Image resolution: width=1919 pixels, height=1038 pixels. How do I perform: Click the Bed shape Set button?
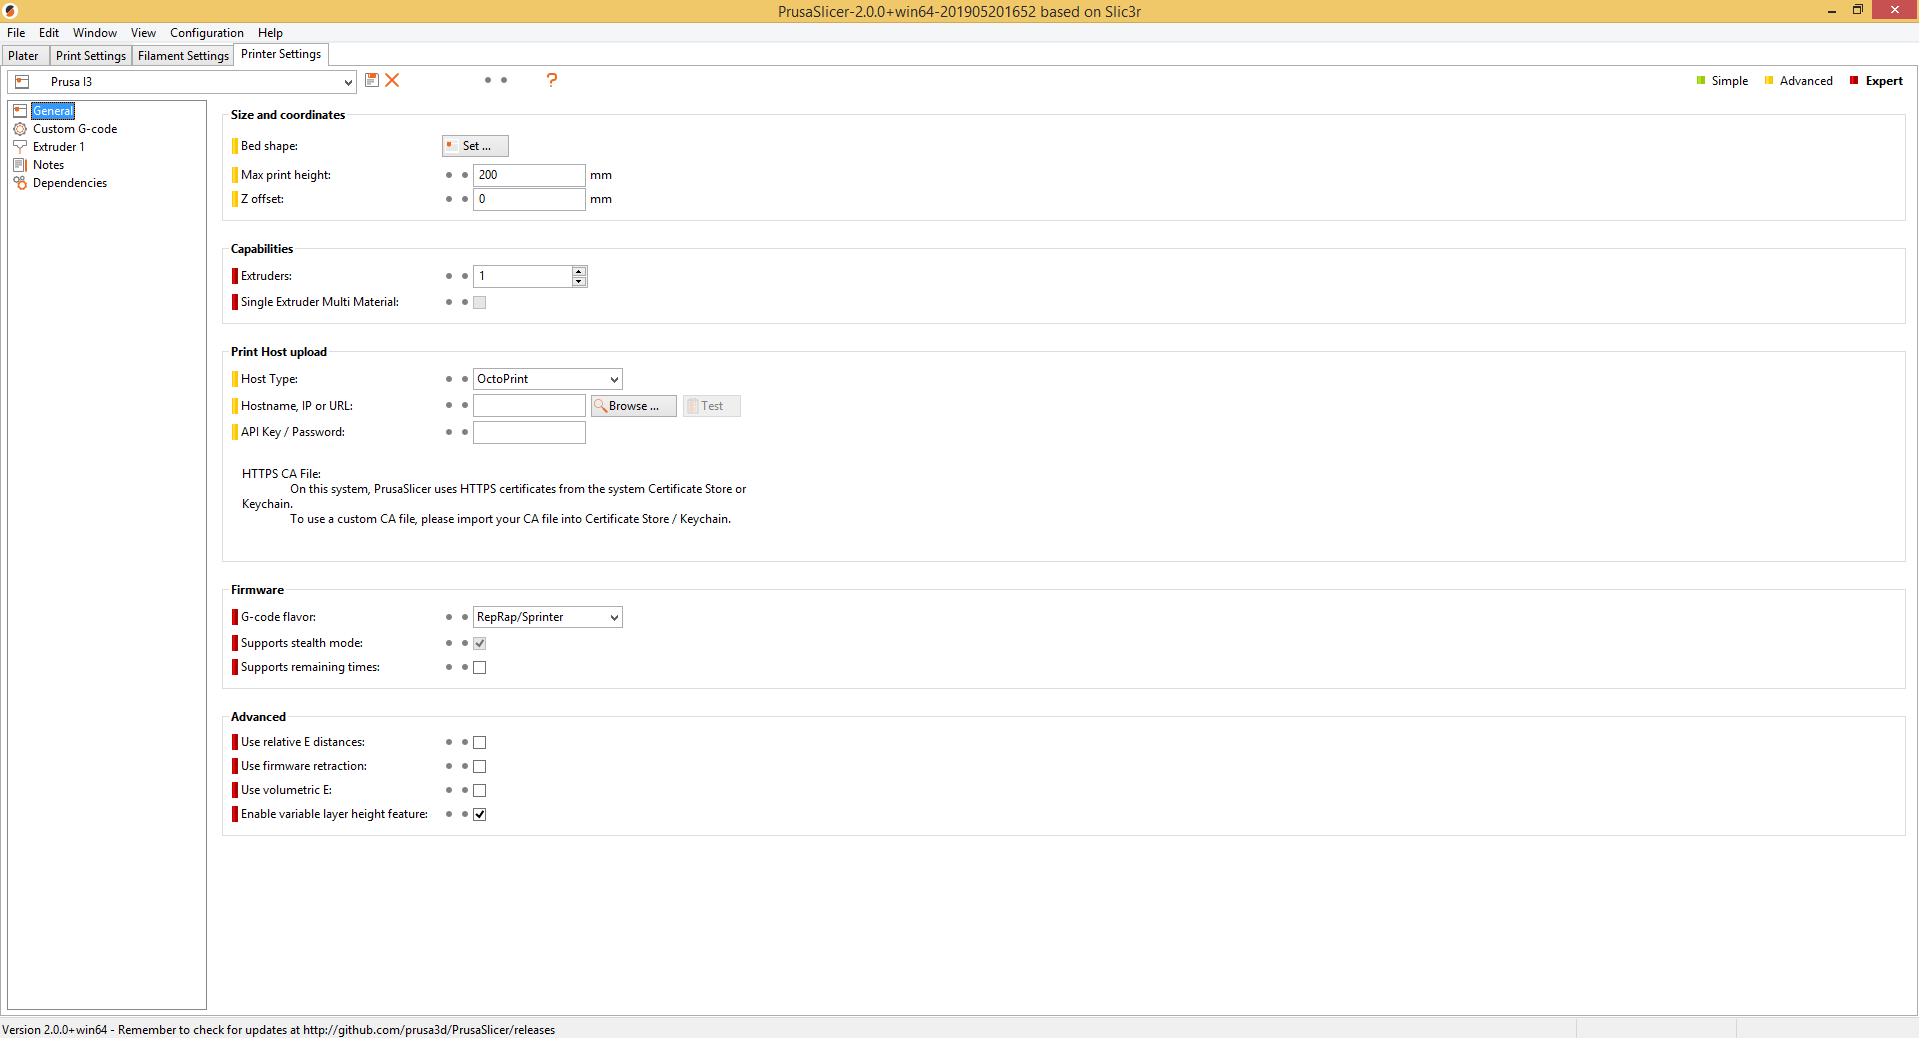pyautogui.click(x=475, y=146)
